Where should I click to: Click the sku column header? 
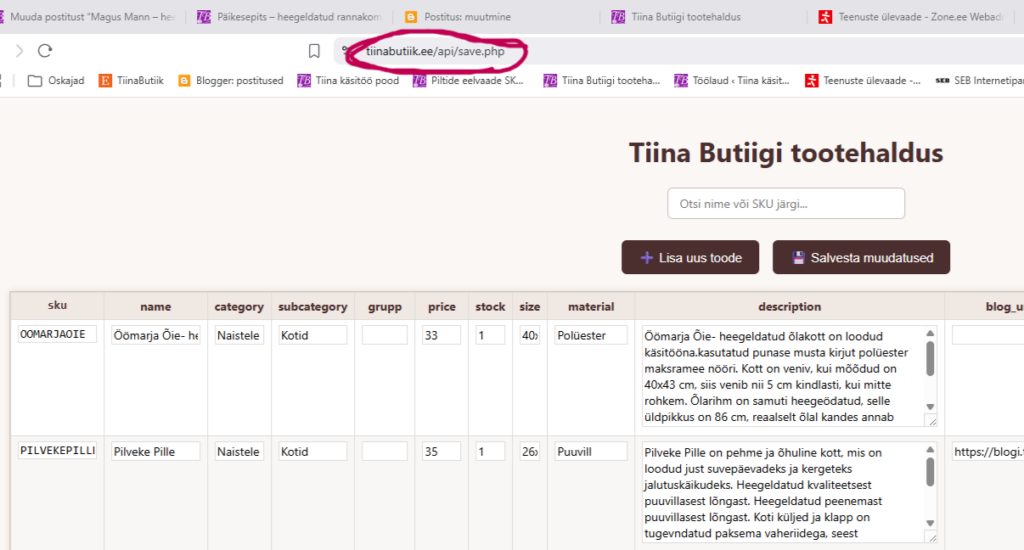(x=57, y=306)
